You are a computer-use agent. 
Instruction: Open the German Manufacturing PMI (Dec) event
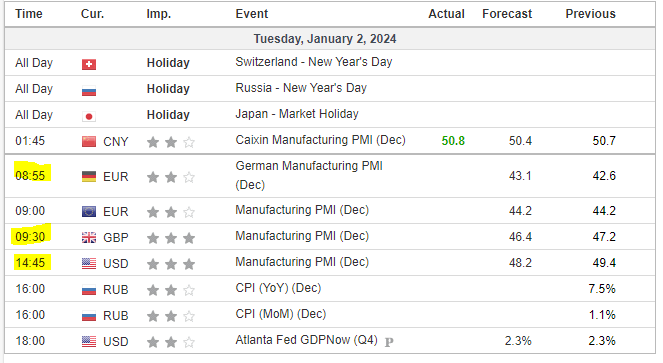click(x=309, y=175)
